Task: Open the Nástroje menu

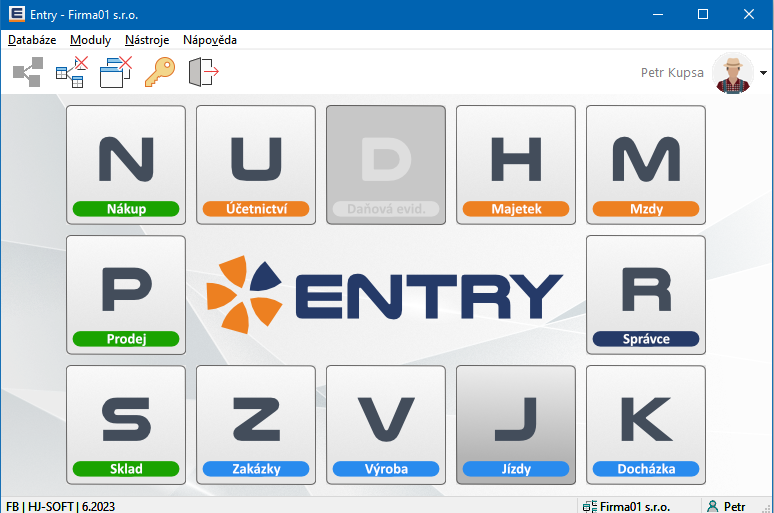Action: pyautogui.click(x=147, y=40)
